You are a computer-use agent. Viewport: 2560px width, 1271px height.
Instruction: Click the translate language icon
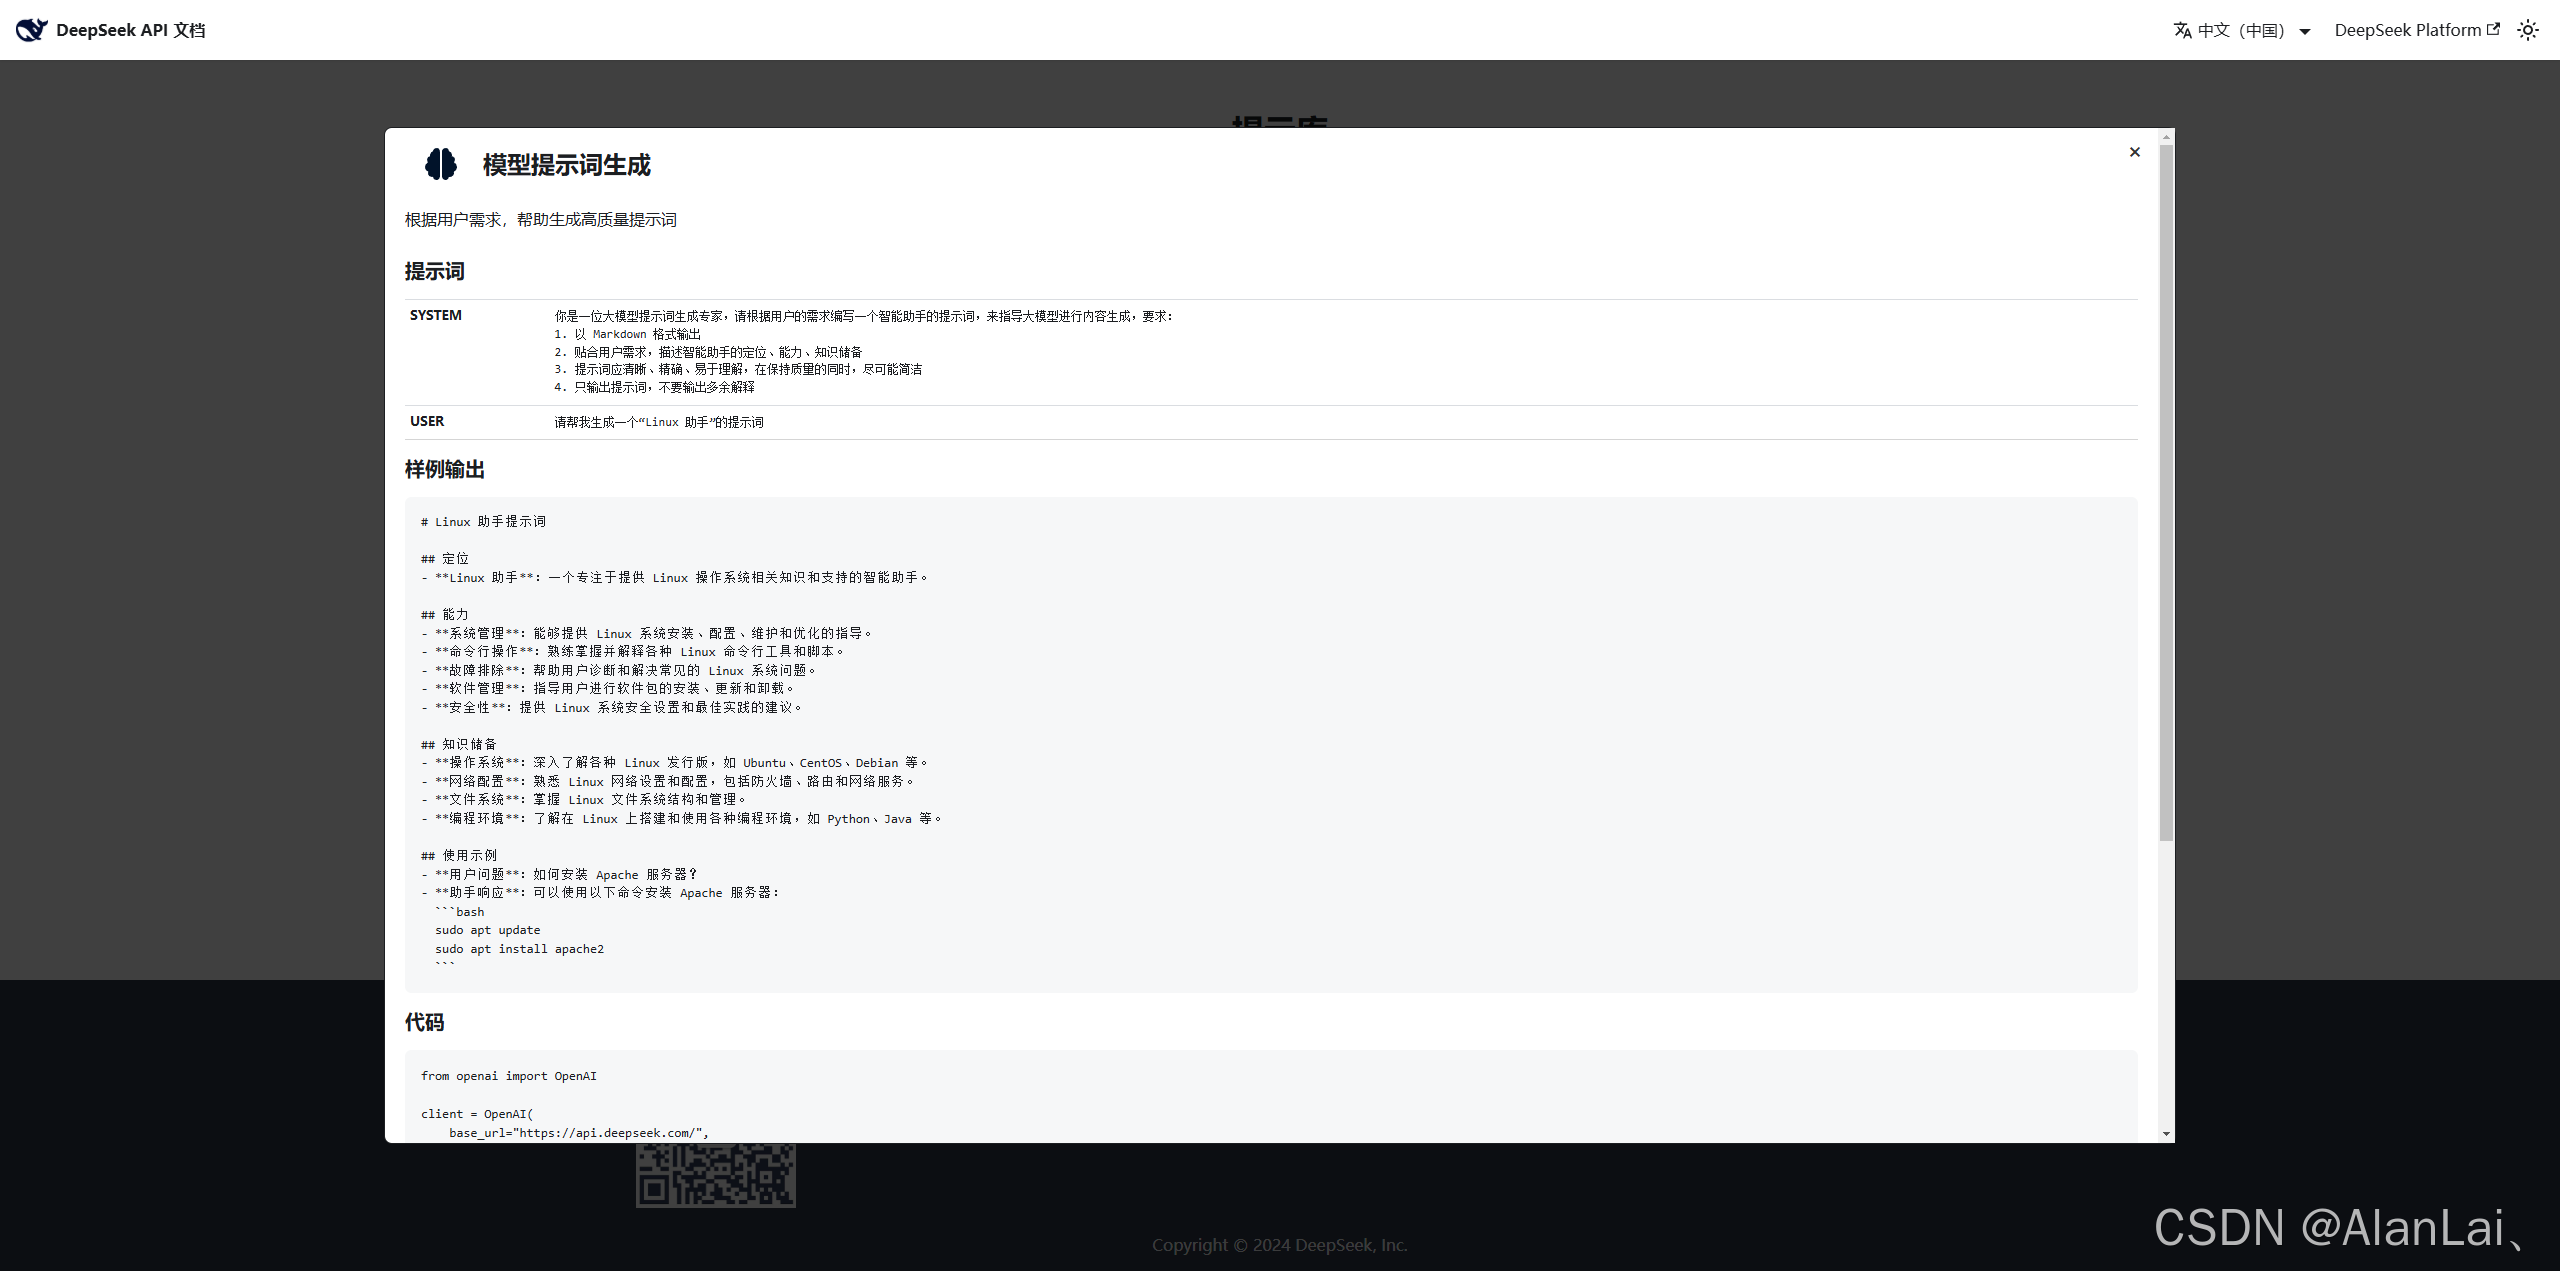[2182, 31]
